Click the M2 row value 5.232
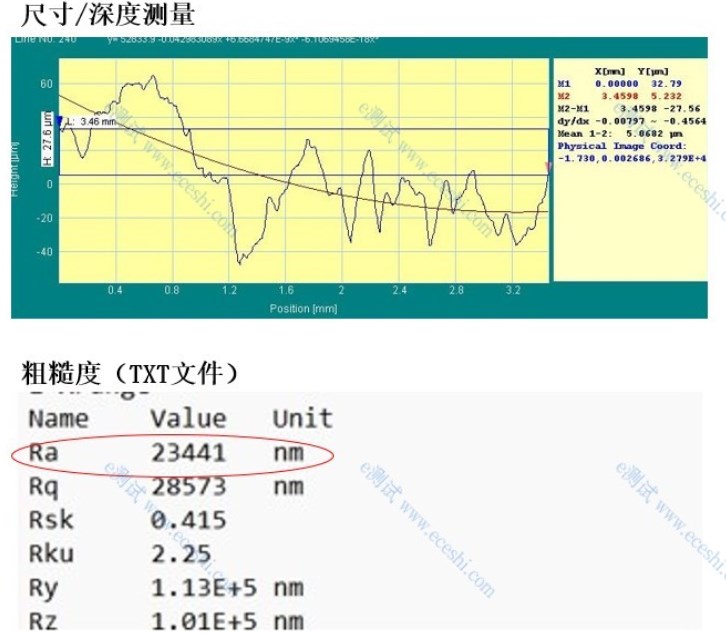This screenshot has width=726, height=635. tap(666, 96)
